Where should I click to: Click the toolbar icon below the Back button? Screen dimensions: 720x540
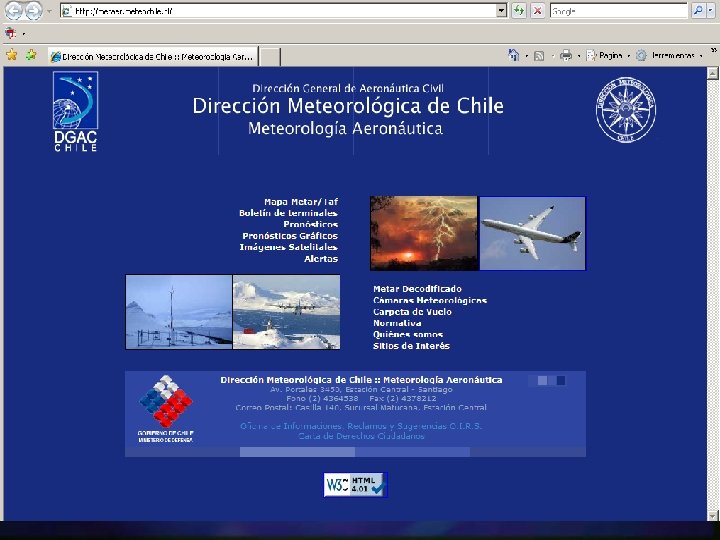coord(11,33)
